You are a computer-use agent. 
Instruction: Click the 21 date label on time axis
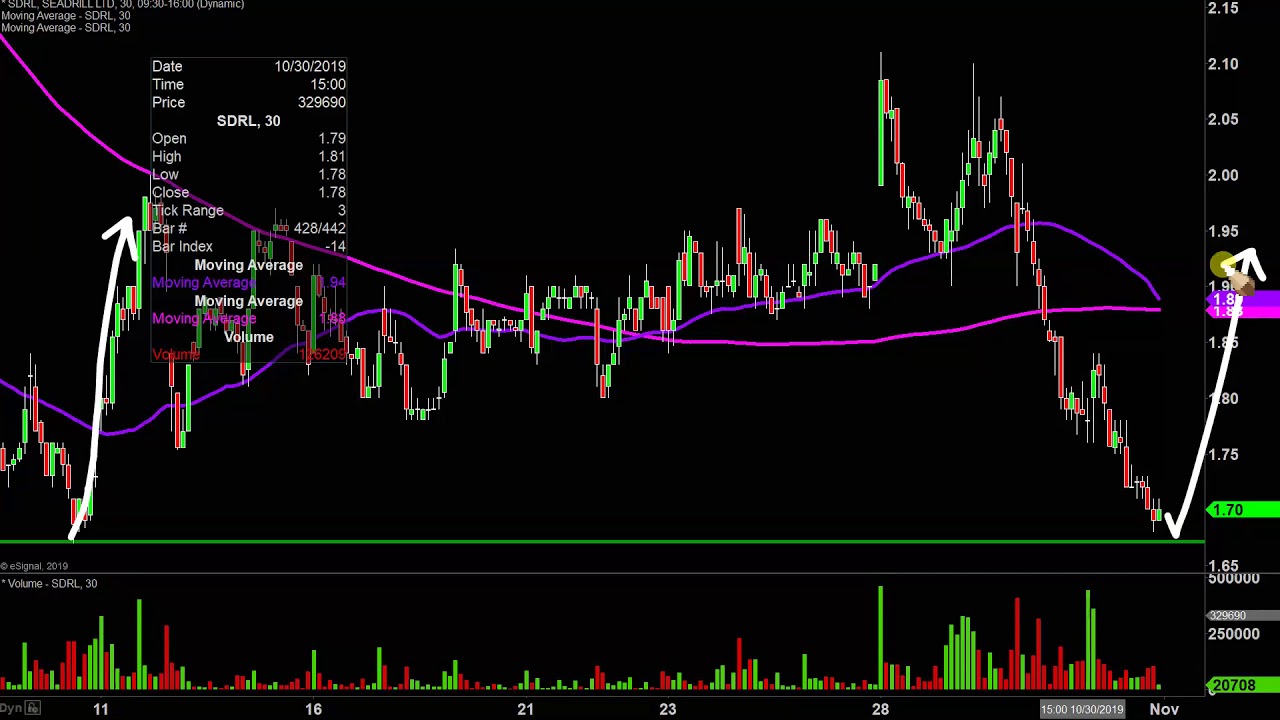525,709
